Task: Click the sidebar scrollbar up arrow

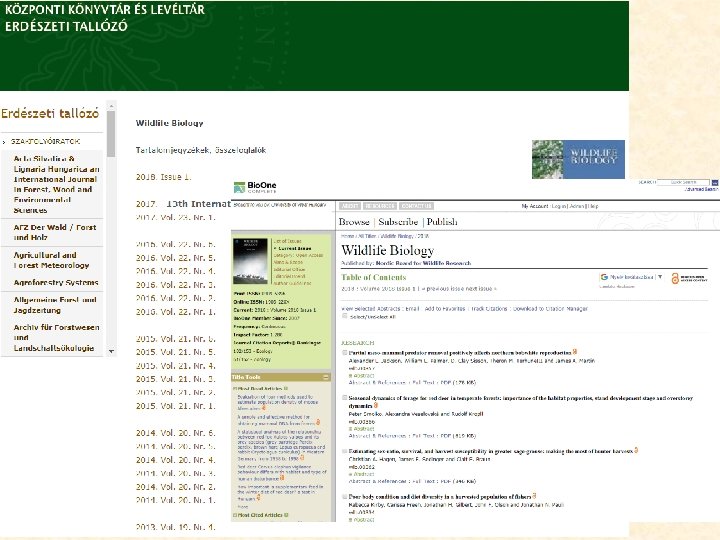Action: (111, 106)
